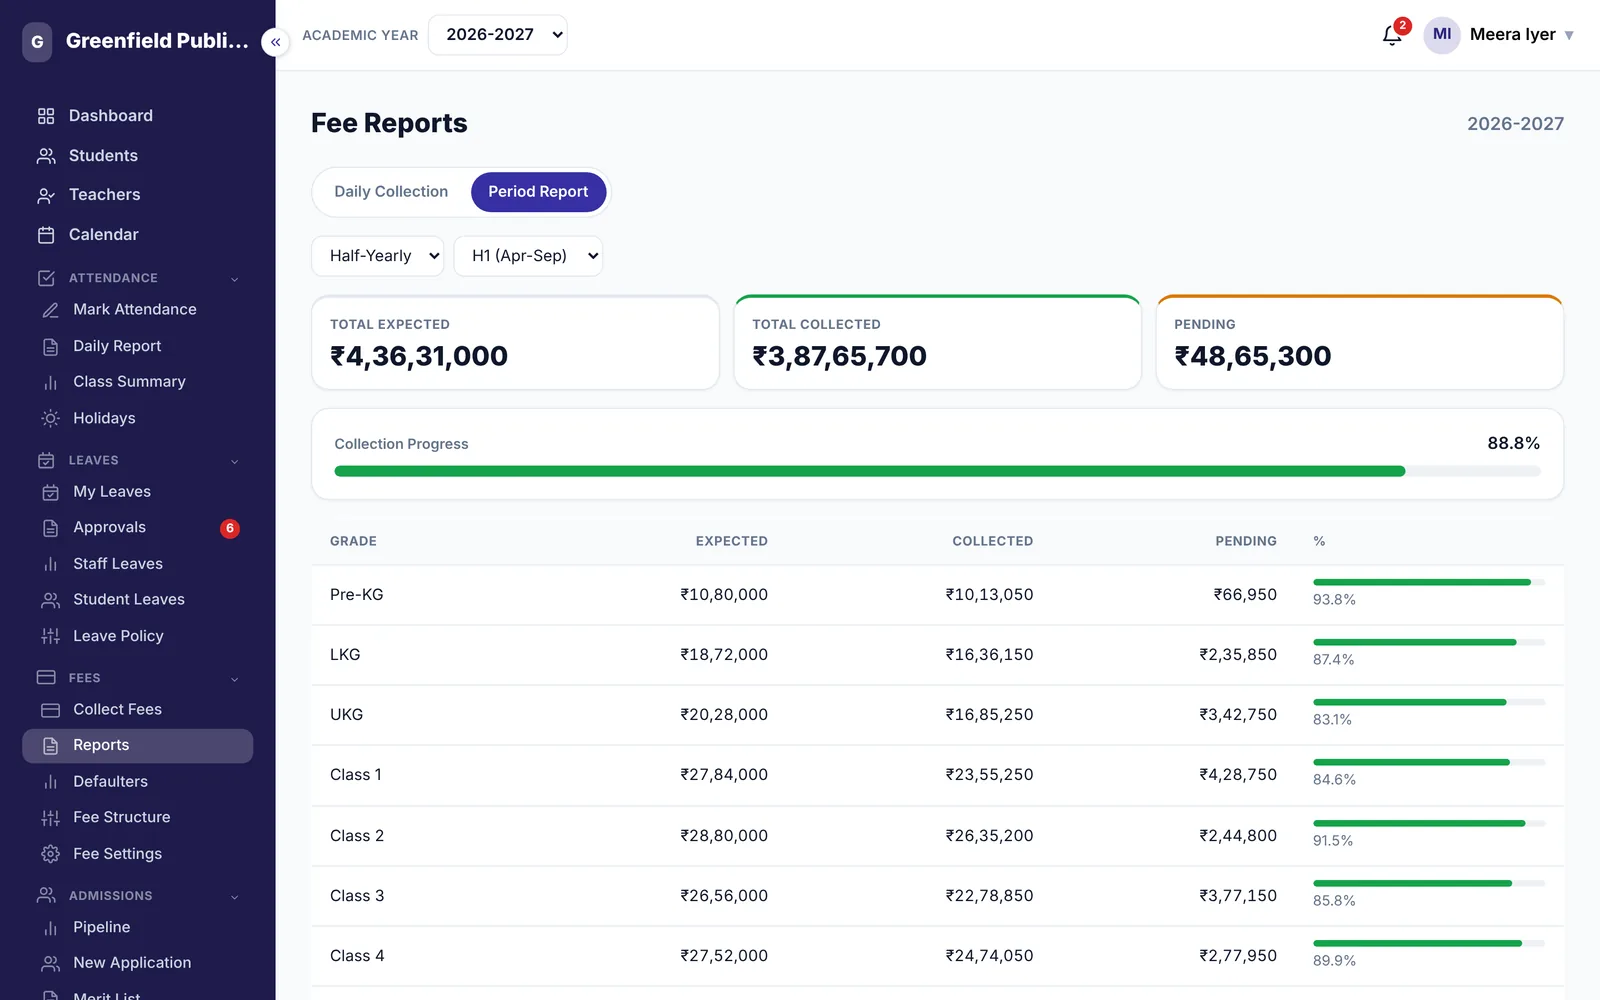This screenshot has width=1600, height=1000.
Task: Click the Collection Progress bar
Action: pos(937,471)
